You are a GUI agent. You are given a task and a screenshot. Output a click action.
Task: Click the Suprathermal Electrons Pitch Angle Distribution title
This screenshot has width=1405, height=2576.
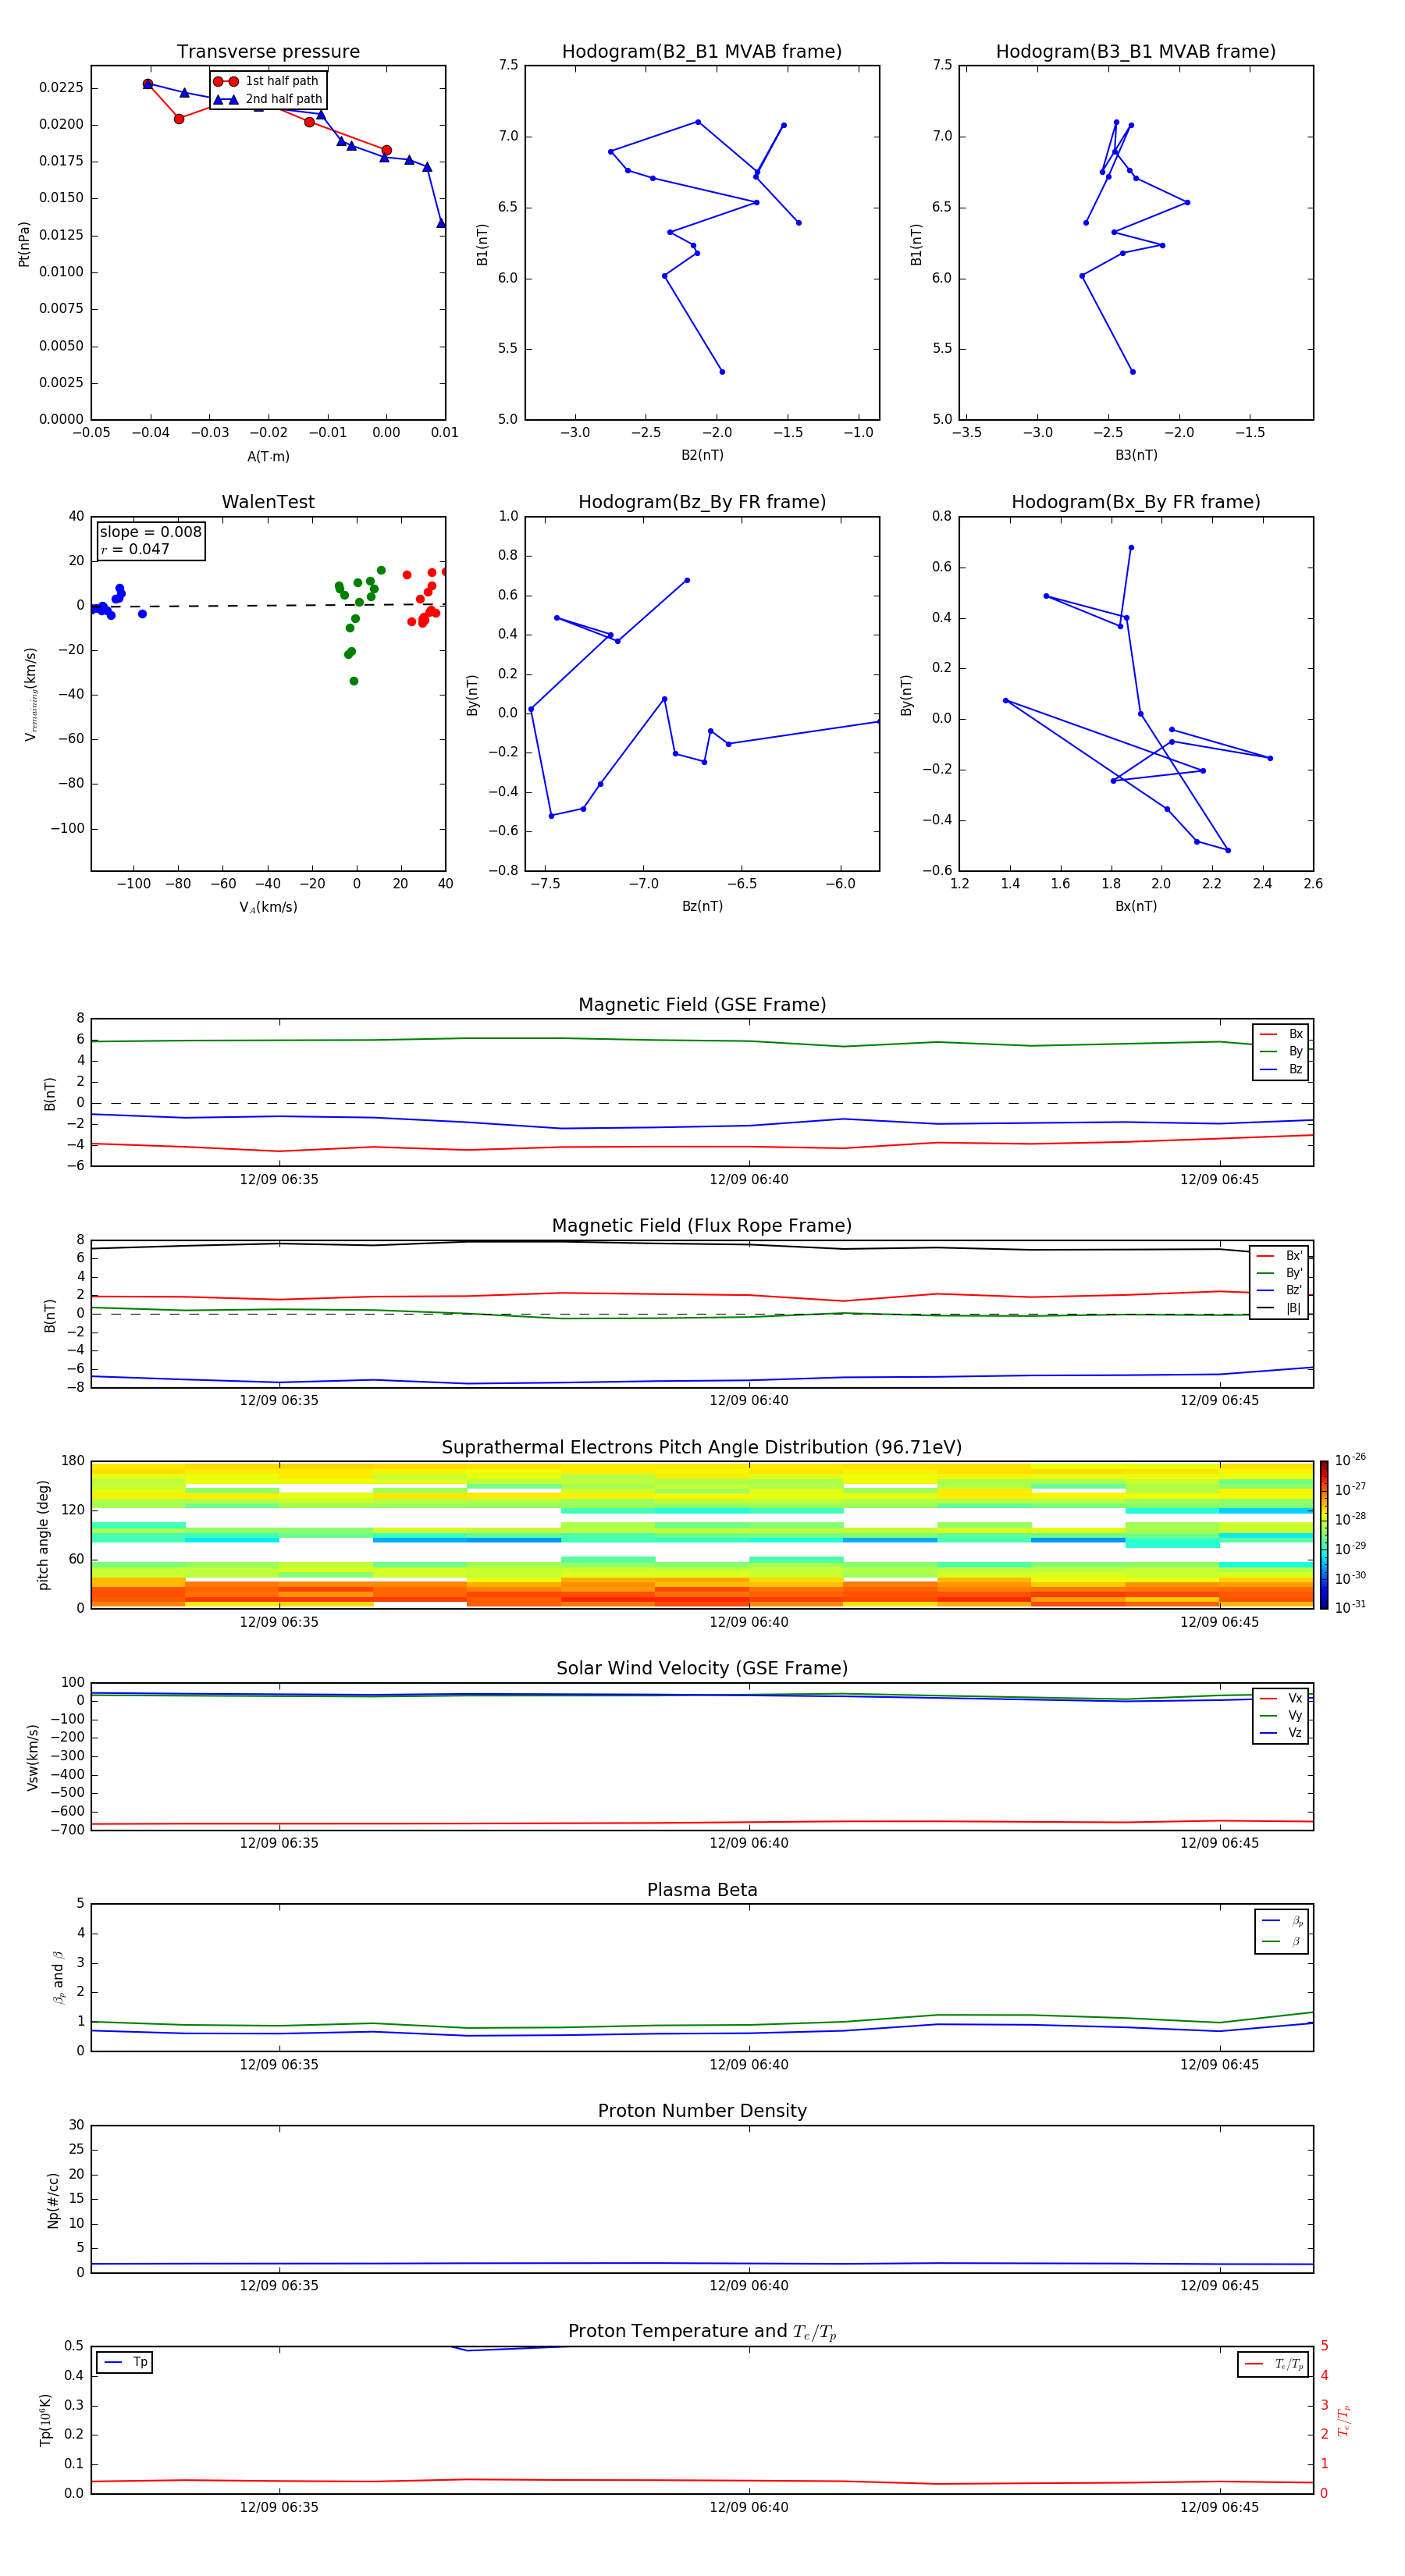click(x=702, y=1448)
